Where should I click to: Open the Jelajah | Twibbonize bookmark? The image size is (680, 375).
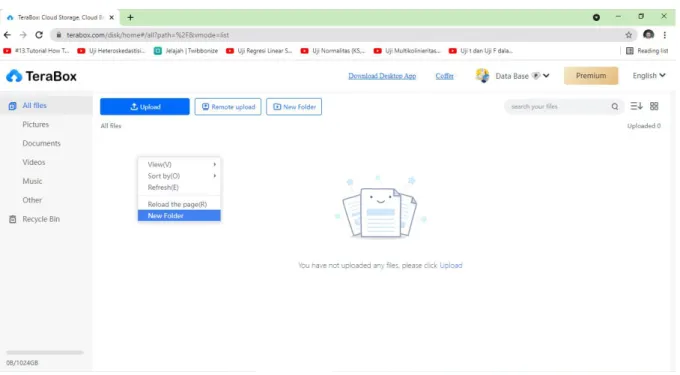pyautogui.click(x=186, y=51)
